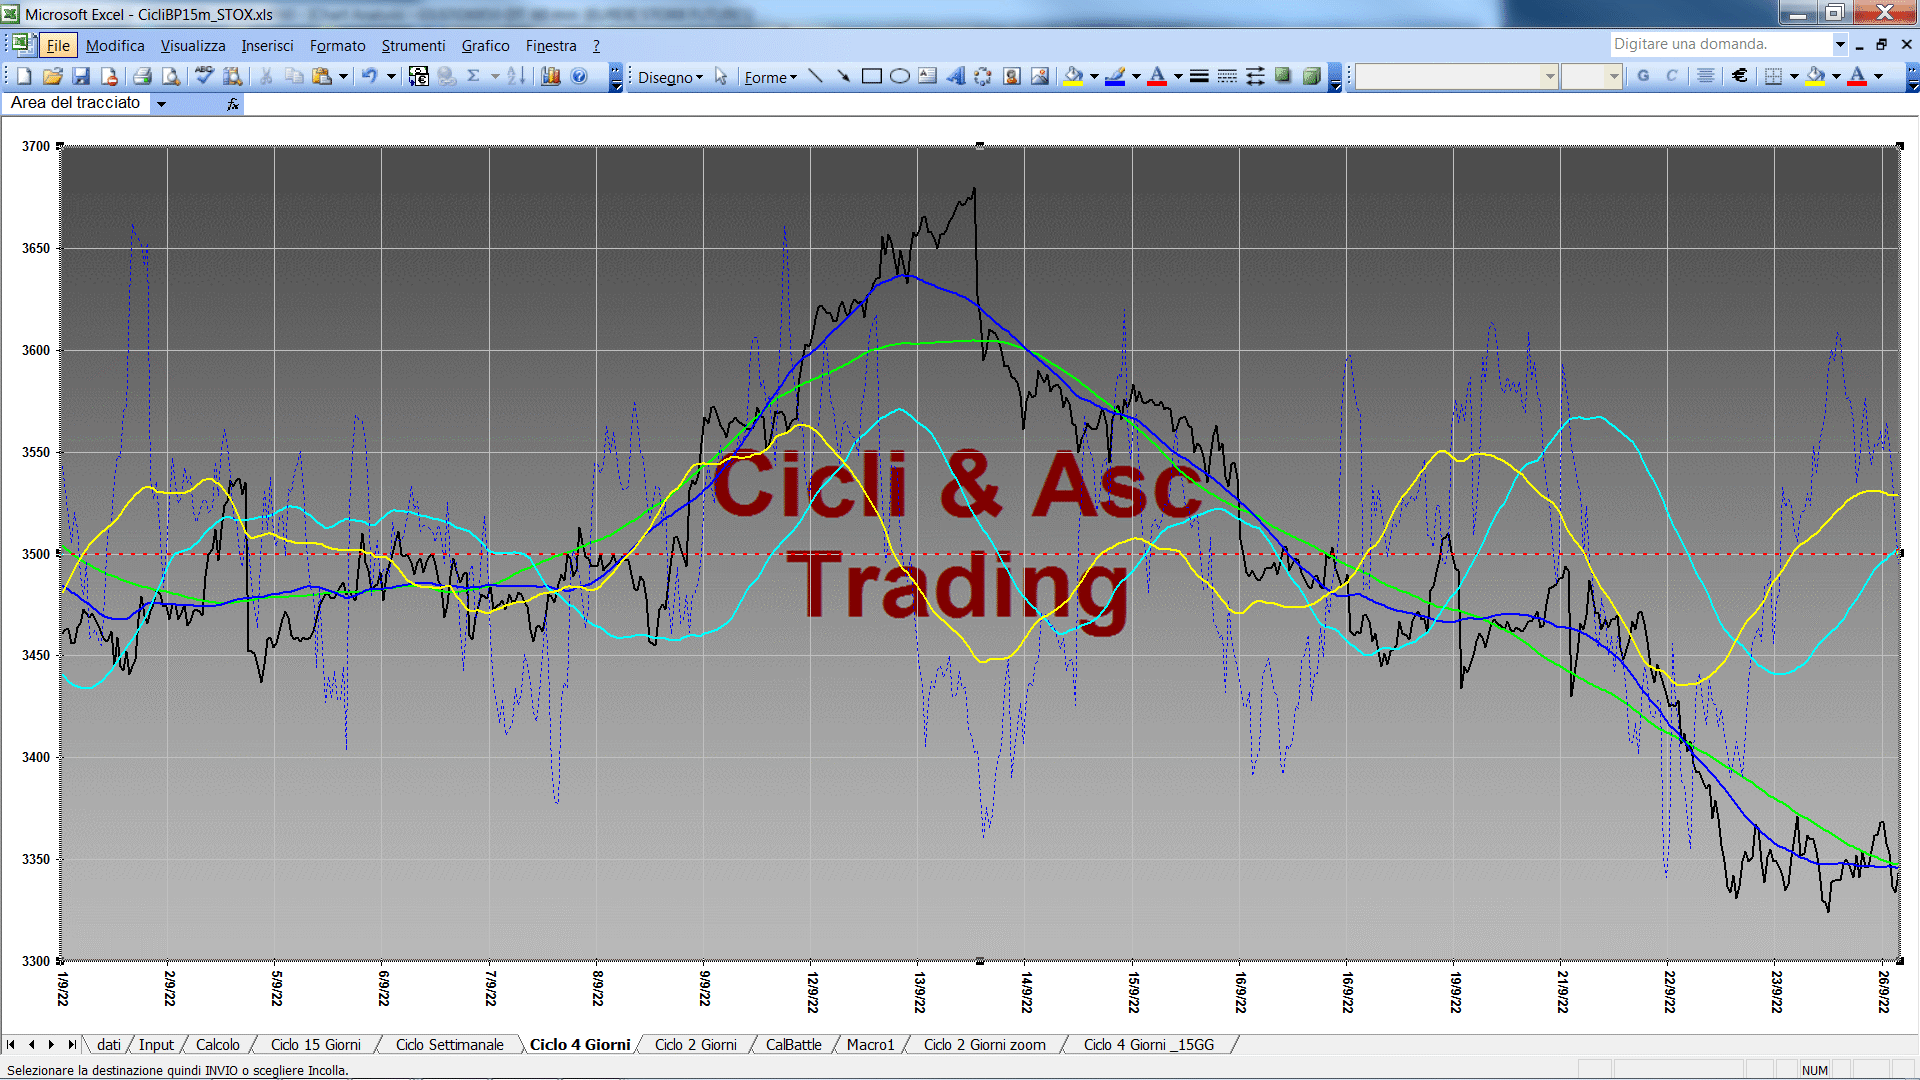The height and width of the screenshot is (1080, 1920).
Task: Click the Dash Style icon
Action: (x=1227, y=76)
